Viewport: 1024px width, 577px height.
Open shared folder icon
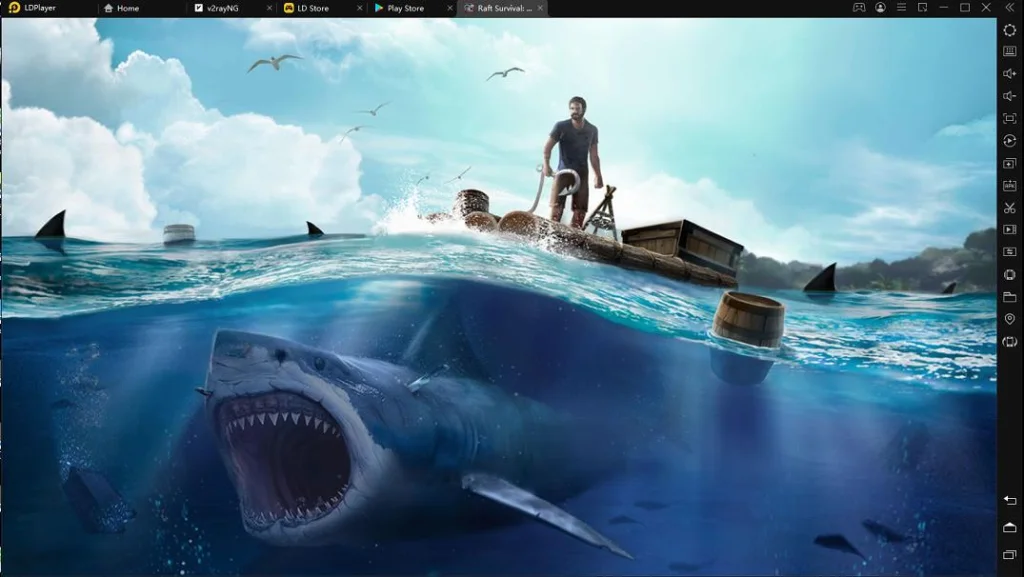pyautogui.click(x=1010, y=297)
